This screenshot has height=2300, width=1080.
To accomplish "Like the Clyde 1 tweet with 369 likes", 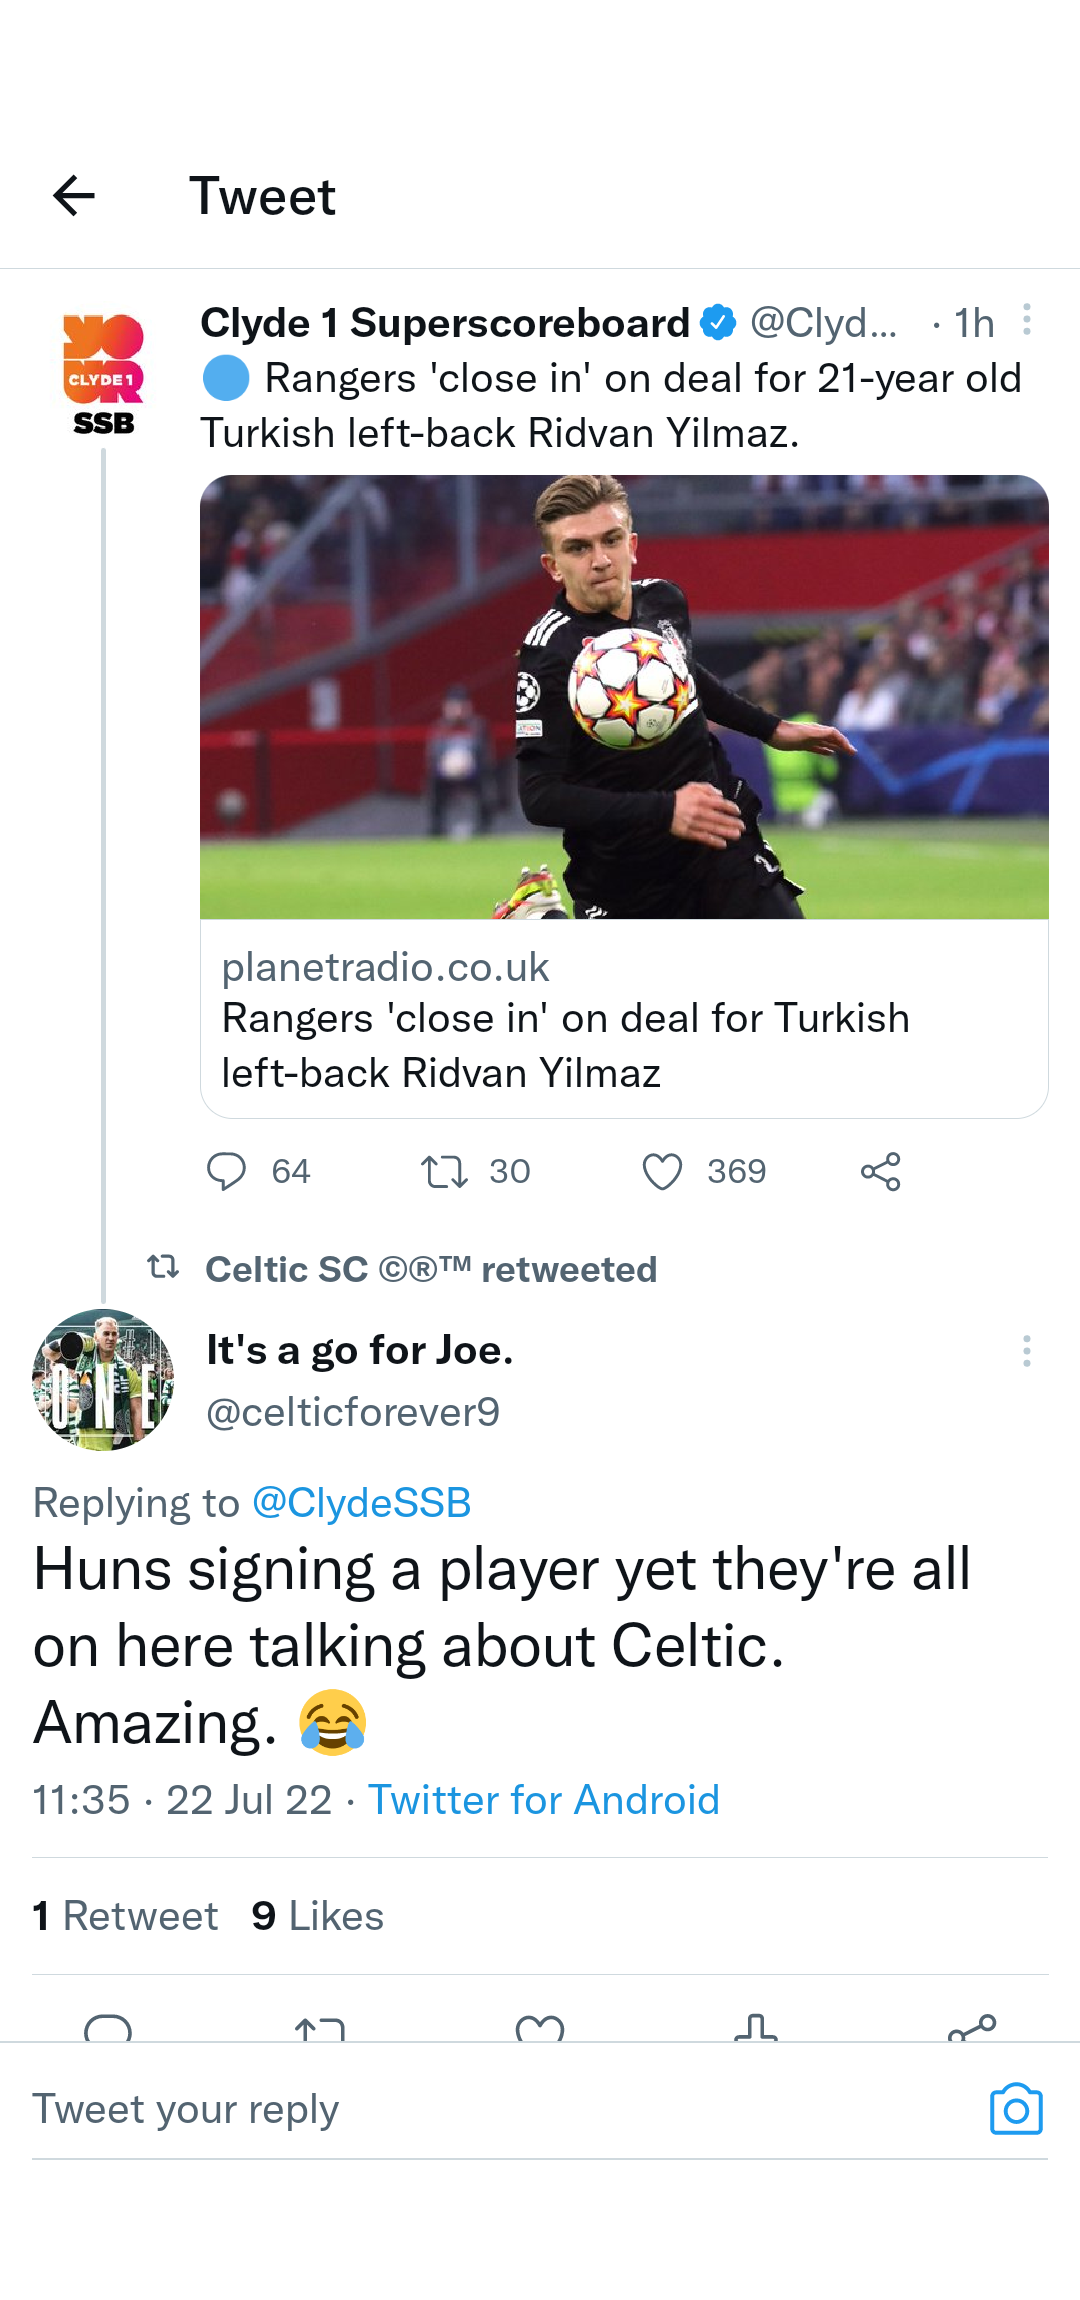I will (x=662, y=1171).
